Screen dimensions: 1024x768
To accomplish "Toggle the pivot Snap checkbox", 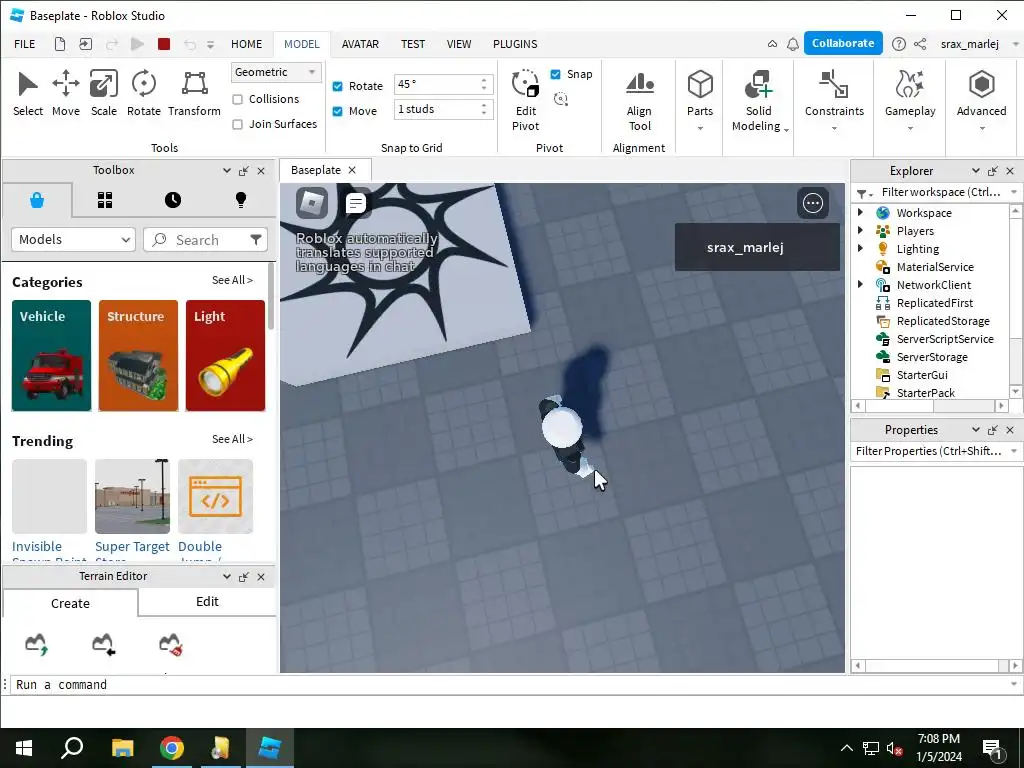I will click(x=555, y=74).
